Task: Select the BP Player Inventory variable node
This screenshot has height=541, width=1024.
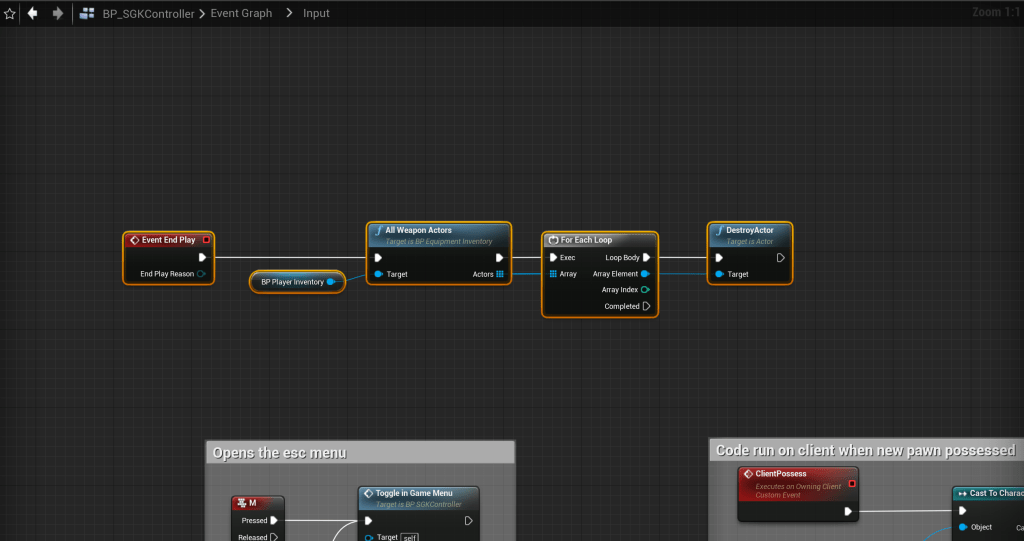Action: 294,282
